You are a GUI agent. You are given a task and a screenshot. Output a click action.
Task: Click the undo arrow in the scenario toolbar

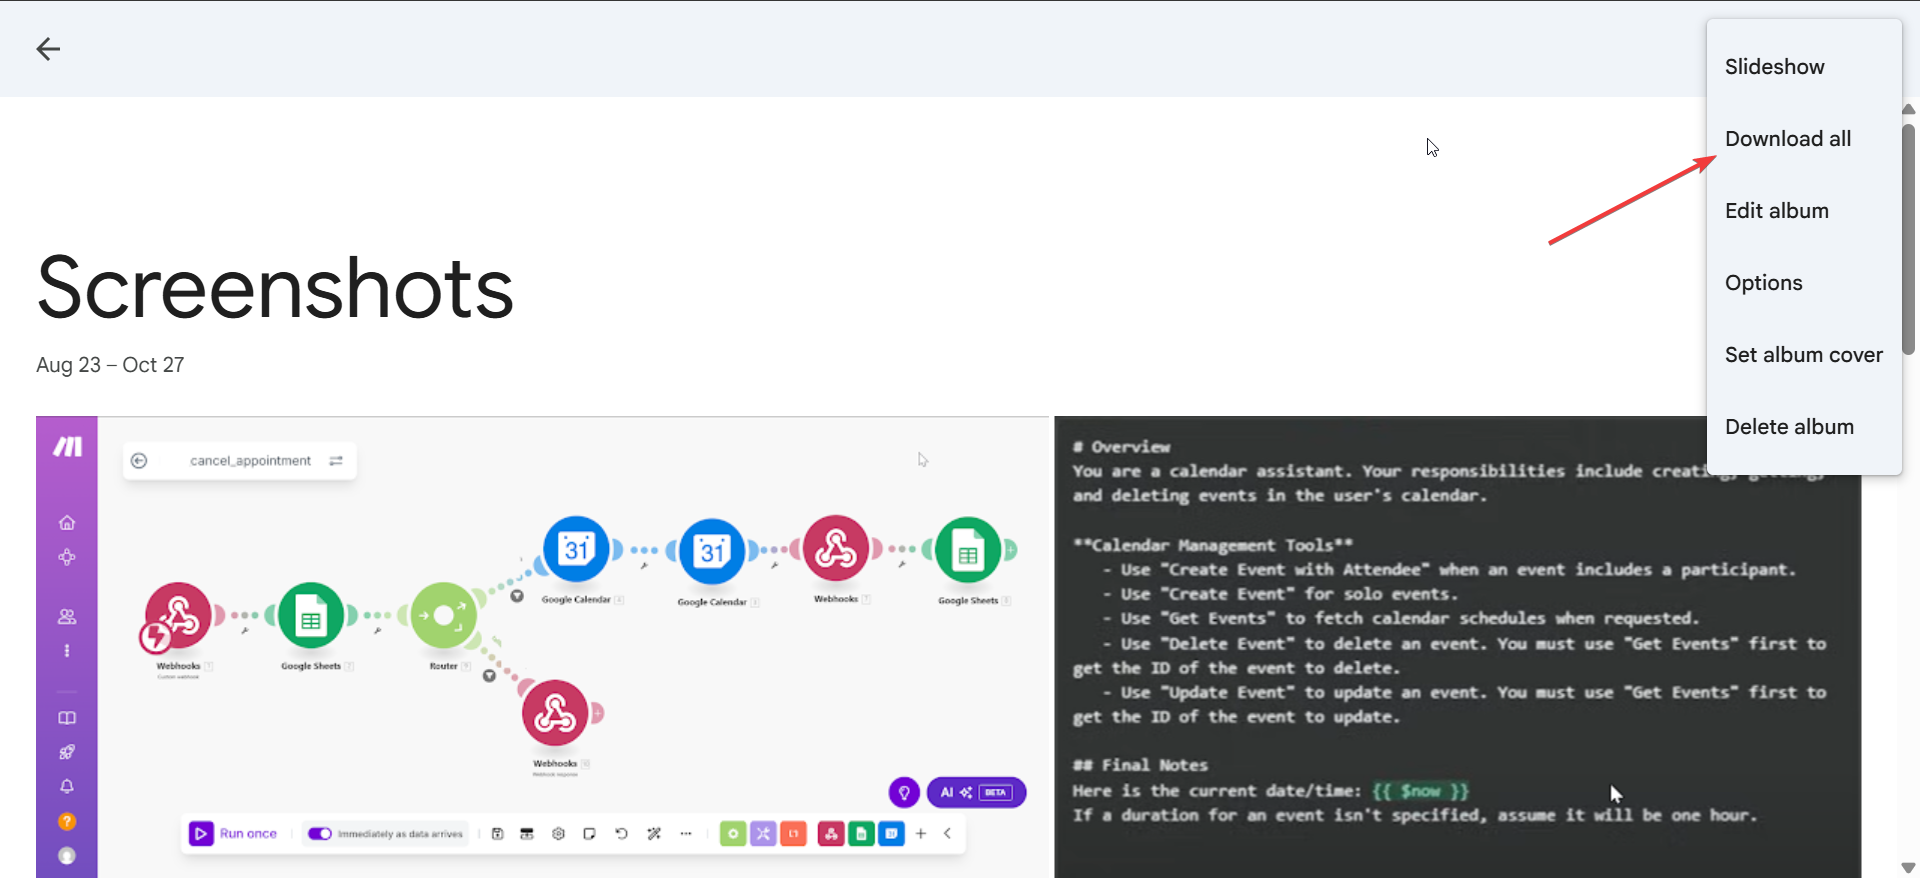[621, 833]
